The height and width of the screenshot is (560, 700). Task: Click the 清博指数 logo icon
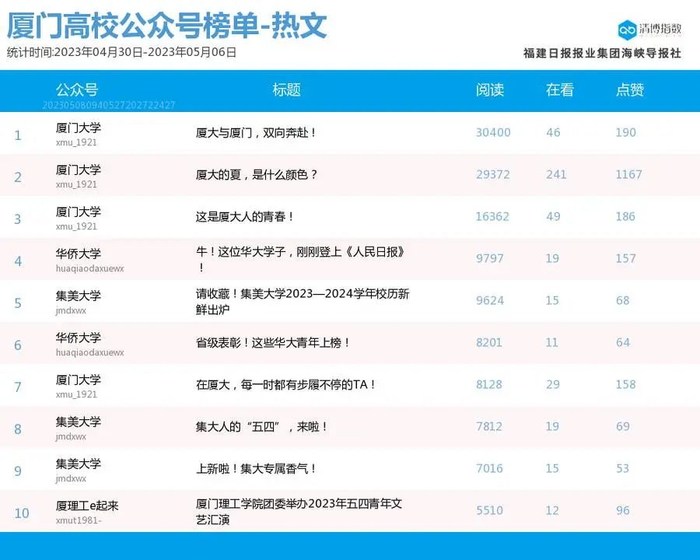(627, 30)
